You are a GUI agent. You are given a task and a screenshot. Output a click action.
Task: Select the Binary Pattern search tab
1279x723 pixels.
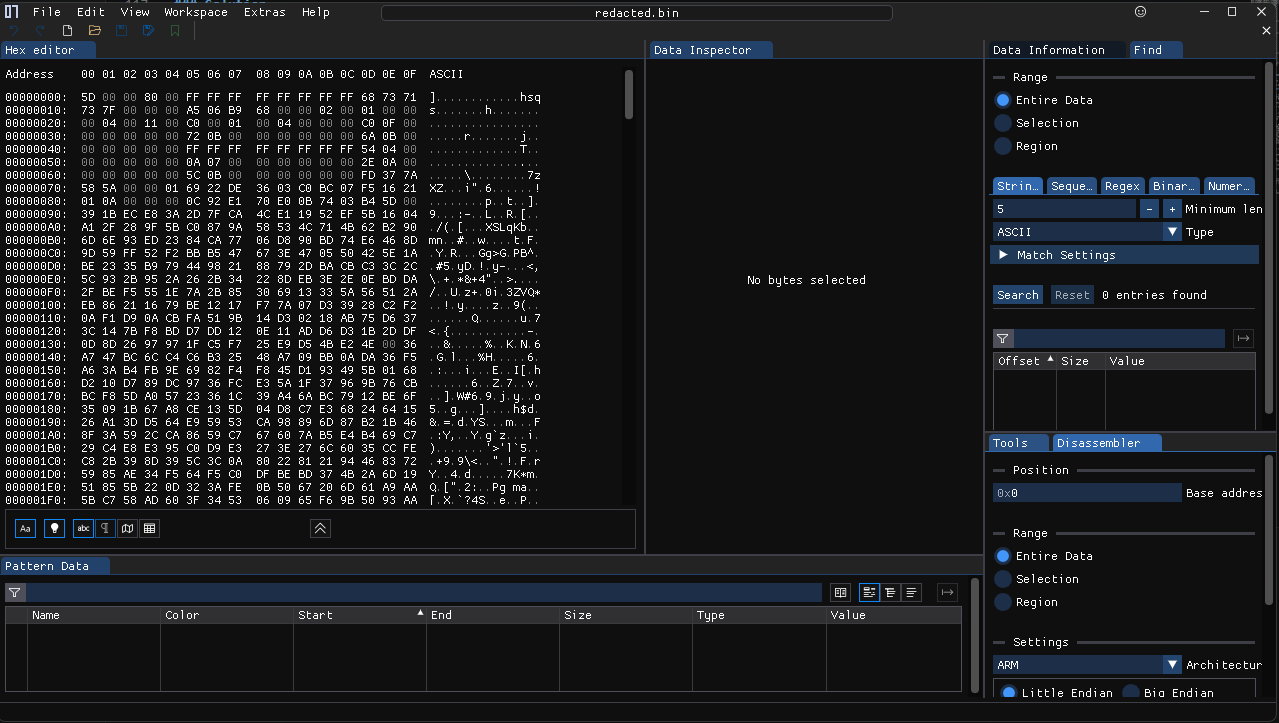(x=1173, y=186)
